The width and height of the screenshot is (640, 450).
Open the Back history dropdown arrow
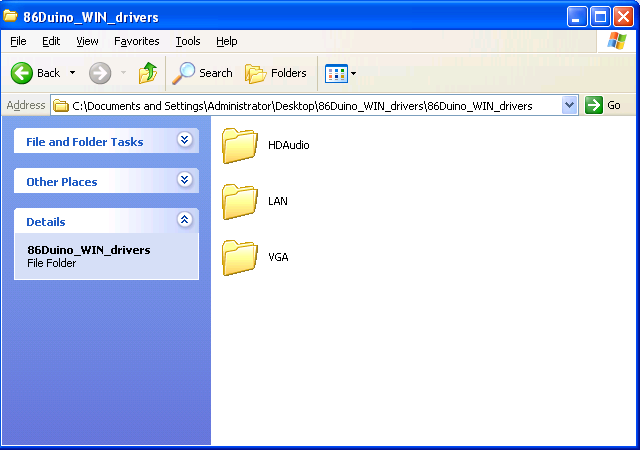[72, 73]
